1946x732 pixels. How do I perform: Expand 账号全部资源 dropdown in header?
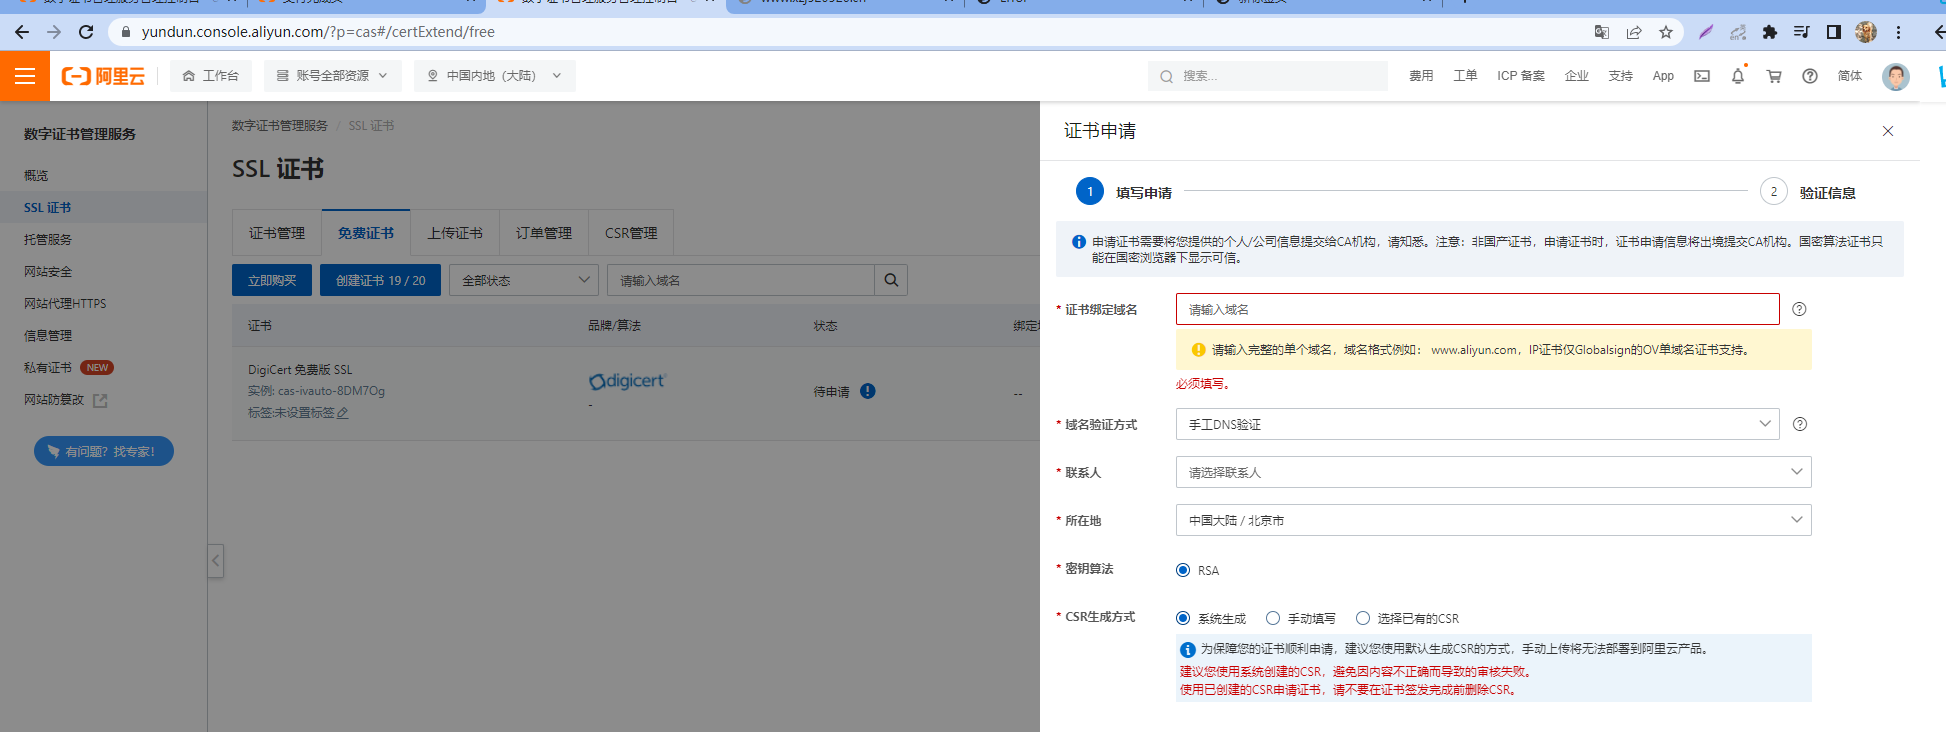[333, 76]
